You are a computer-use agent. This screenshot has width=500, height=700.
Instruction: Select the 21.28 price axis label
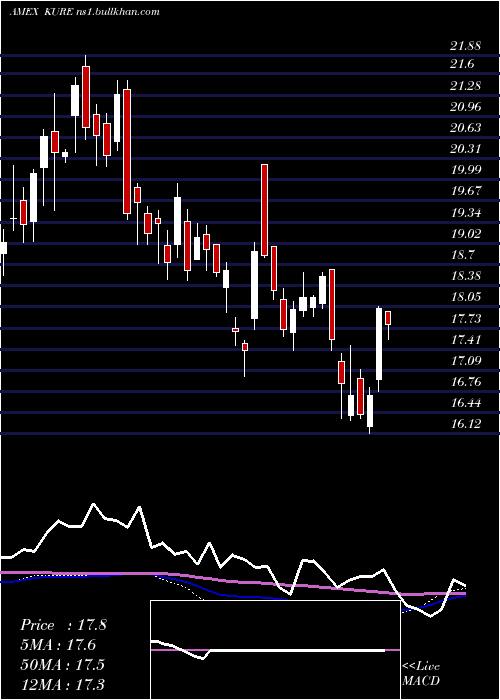[465, 85]
